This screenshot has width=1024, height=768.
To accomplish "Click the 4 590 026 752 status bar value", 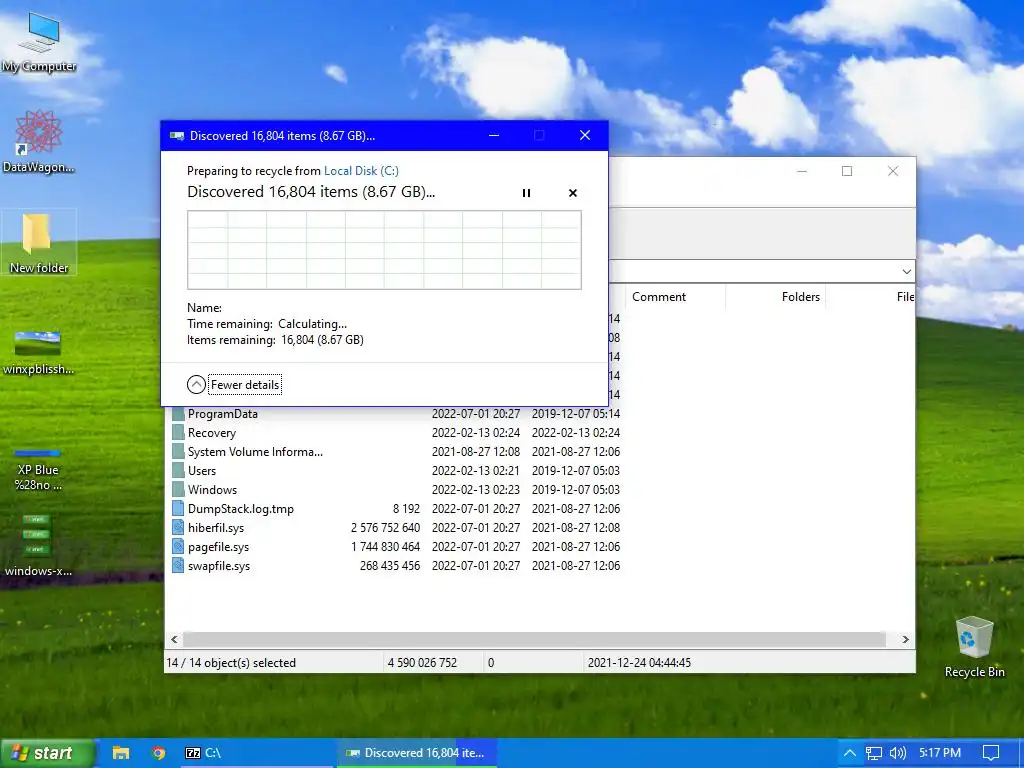I will click(423, 662).
